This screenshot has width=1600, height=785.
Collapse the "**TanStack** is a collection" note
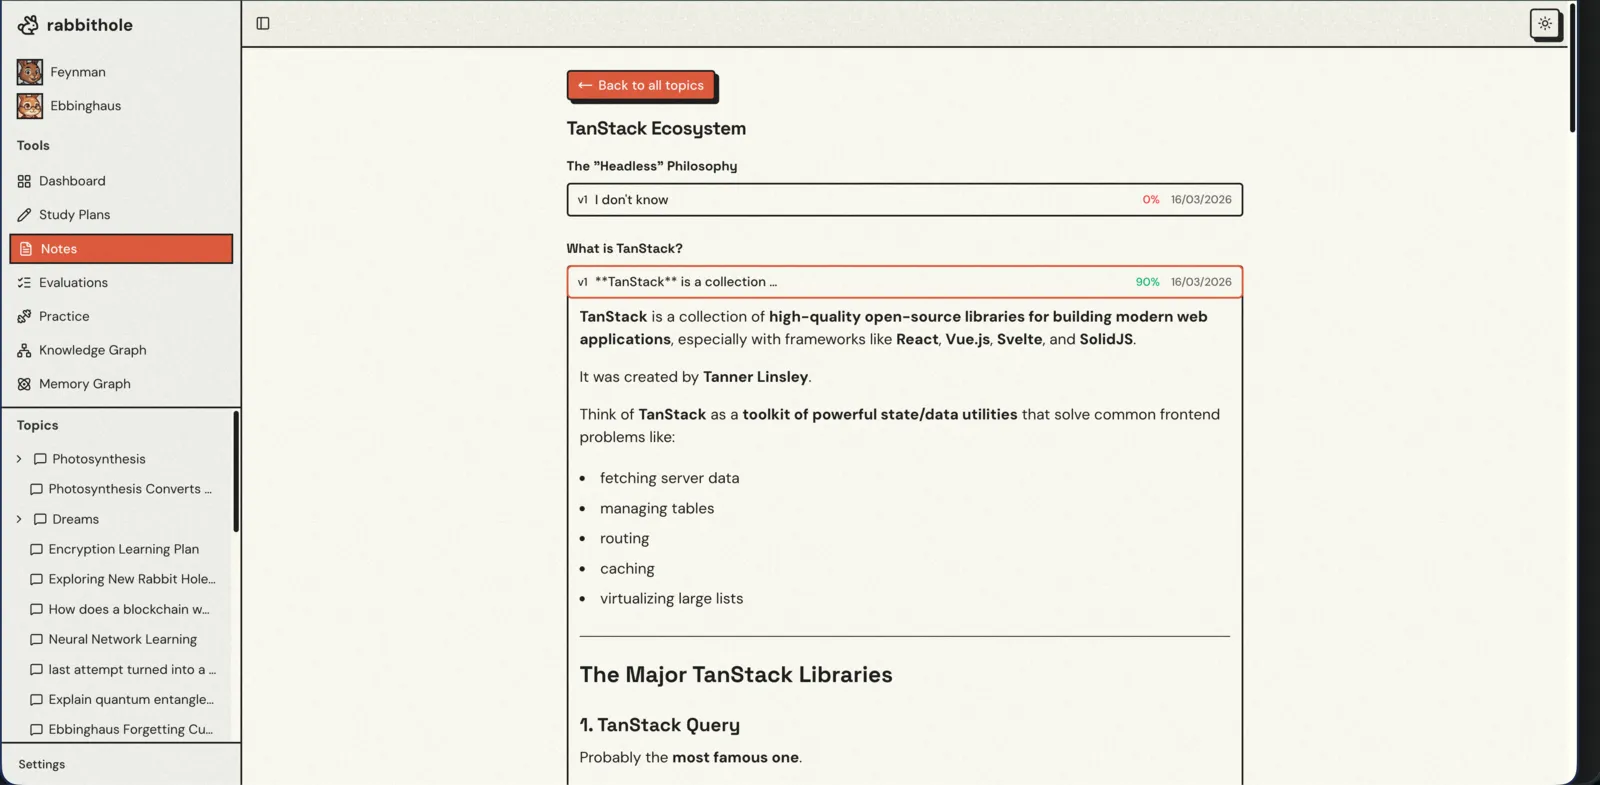point(904,282)
